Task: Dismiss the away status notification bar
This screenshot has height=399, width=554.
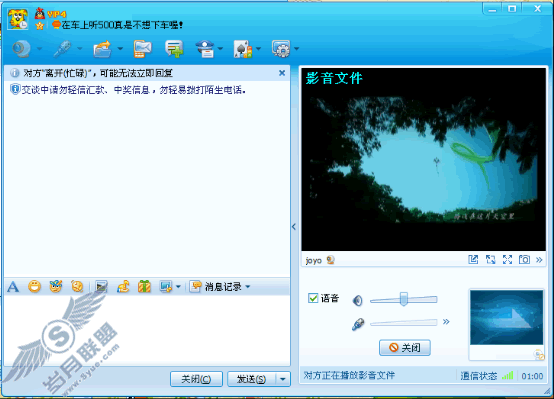Action: (282, 73)
